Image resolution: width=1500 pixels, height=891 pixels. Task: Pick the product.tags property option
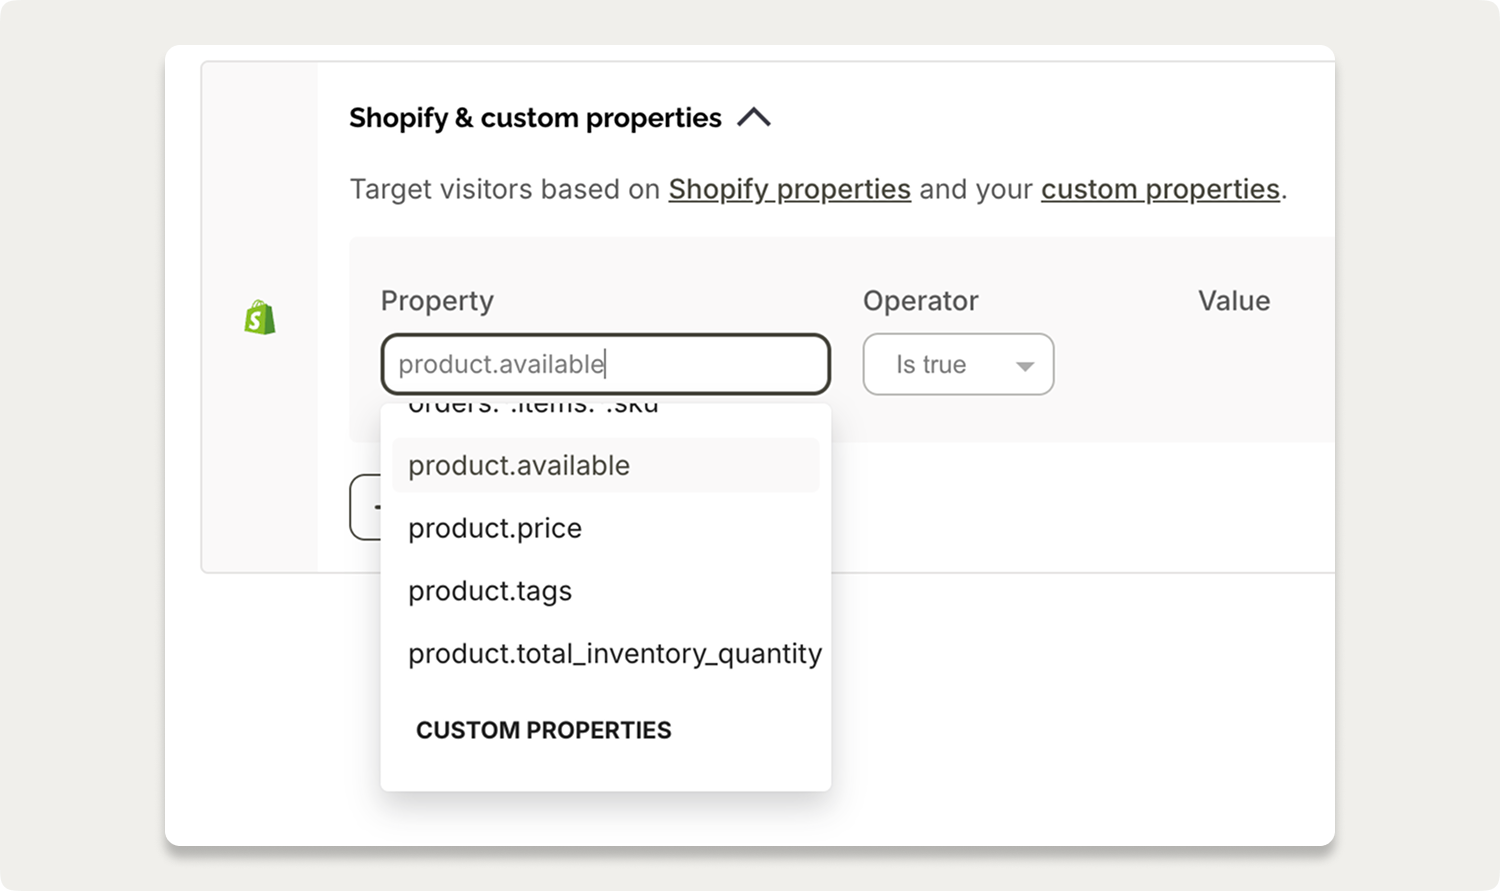(490, 591)
